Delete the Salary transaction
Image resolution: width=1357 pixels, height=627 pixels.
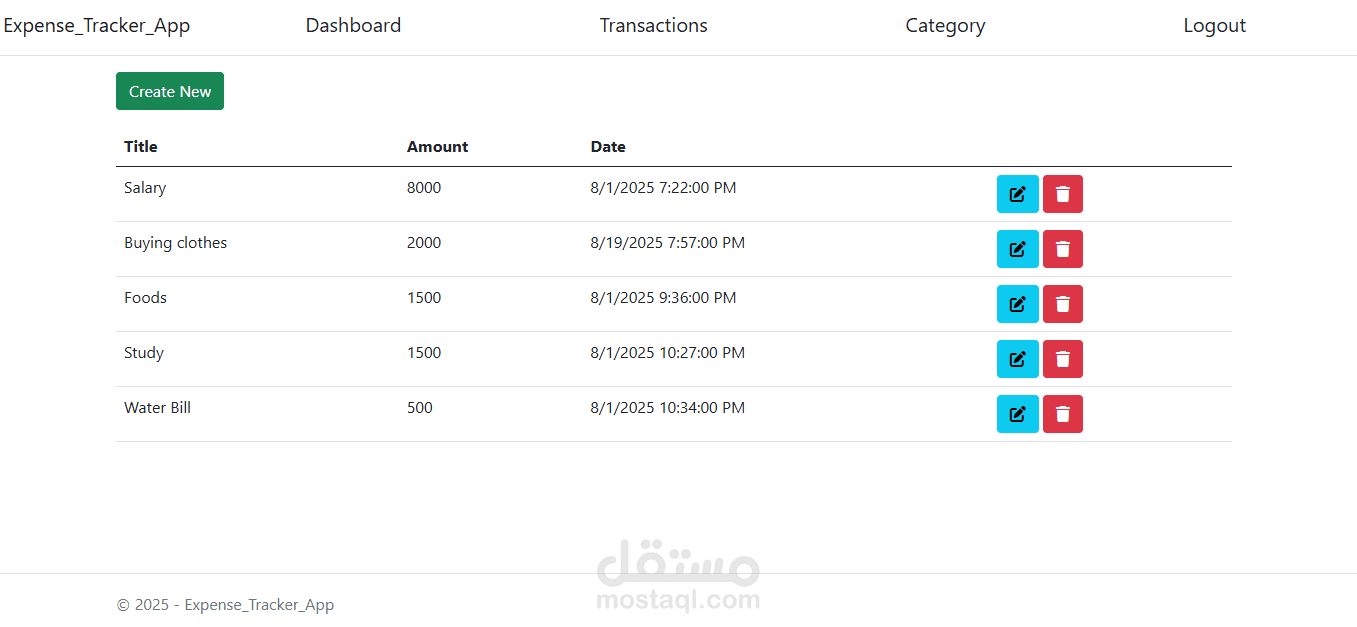pos(1062,194)
